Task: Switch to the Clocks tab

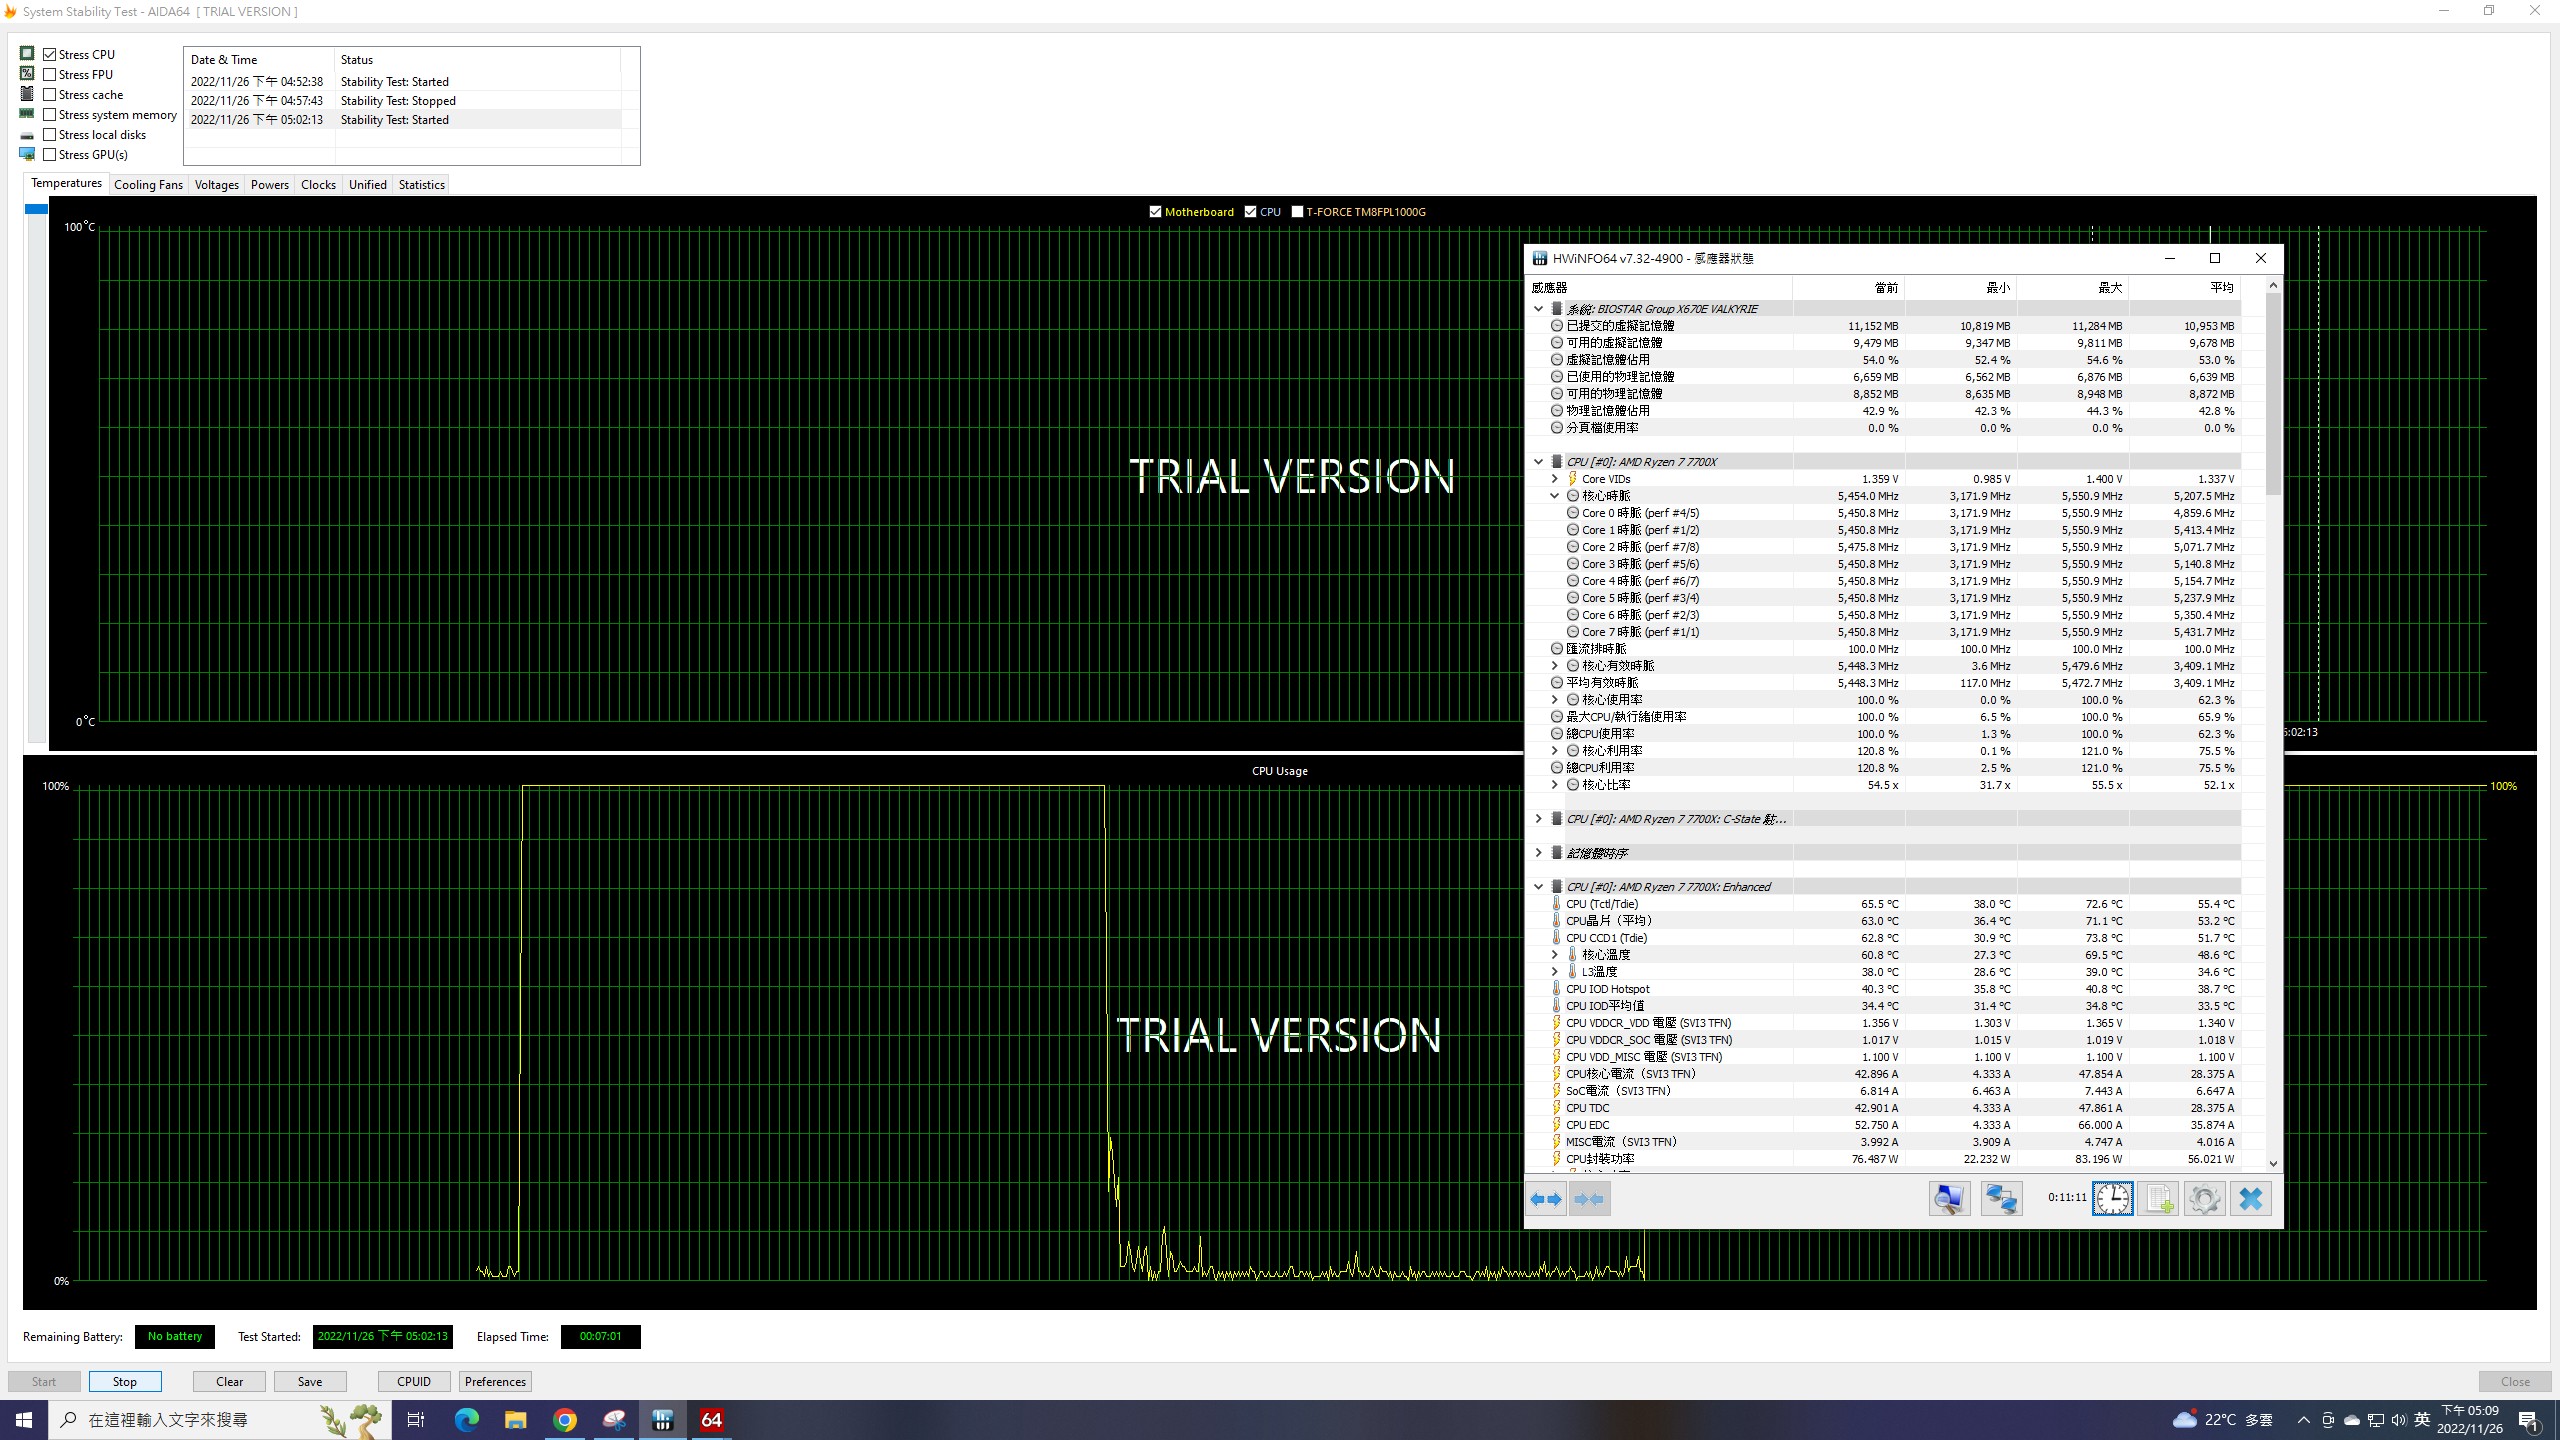Action: tap(318, 184)
